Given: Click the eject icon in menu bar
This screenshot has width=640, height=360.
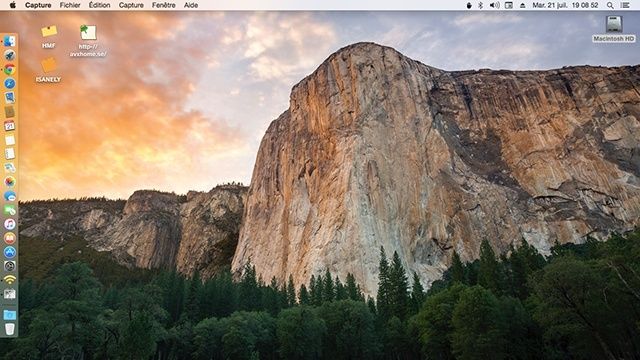Looking at the screenshot, I should tap(522, 5).
